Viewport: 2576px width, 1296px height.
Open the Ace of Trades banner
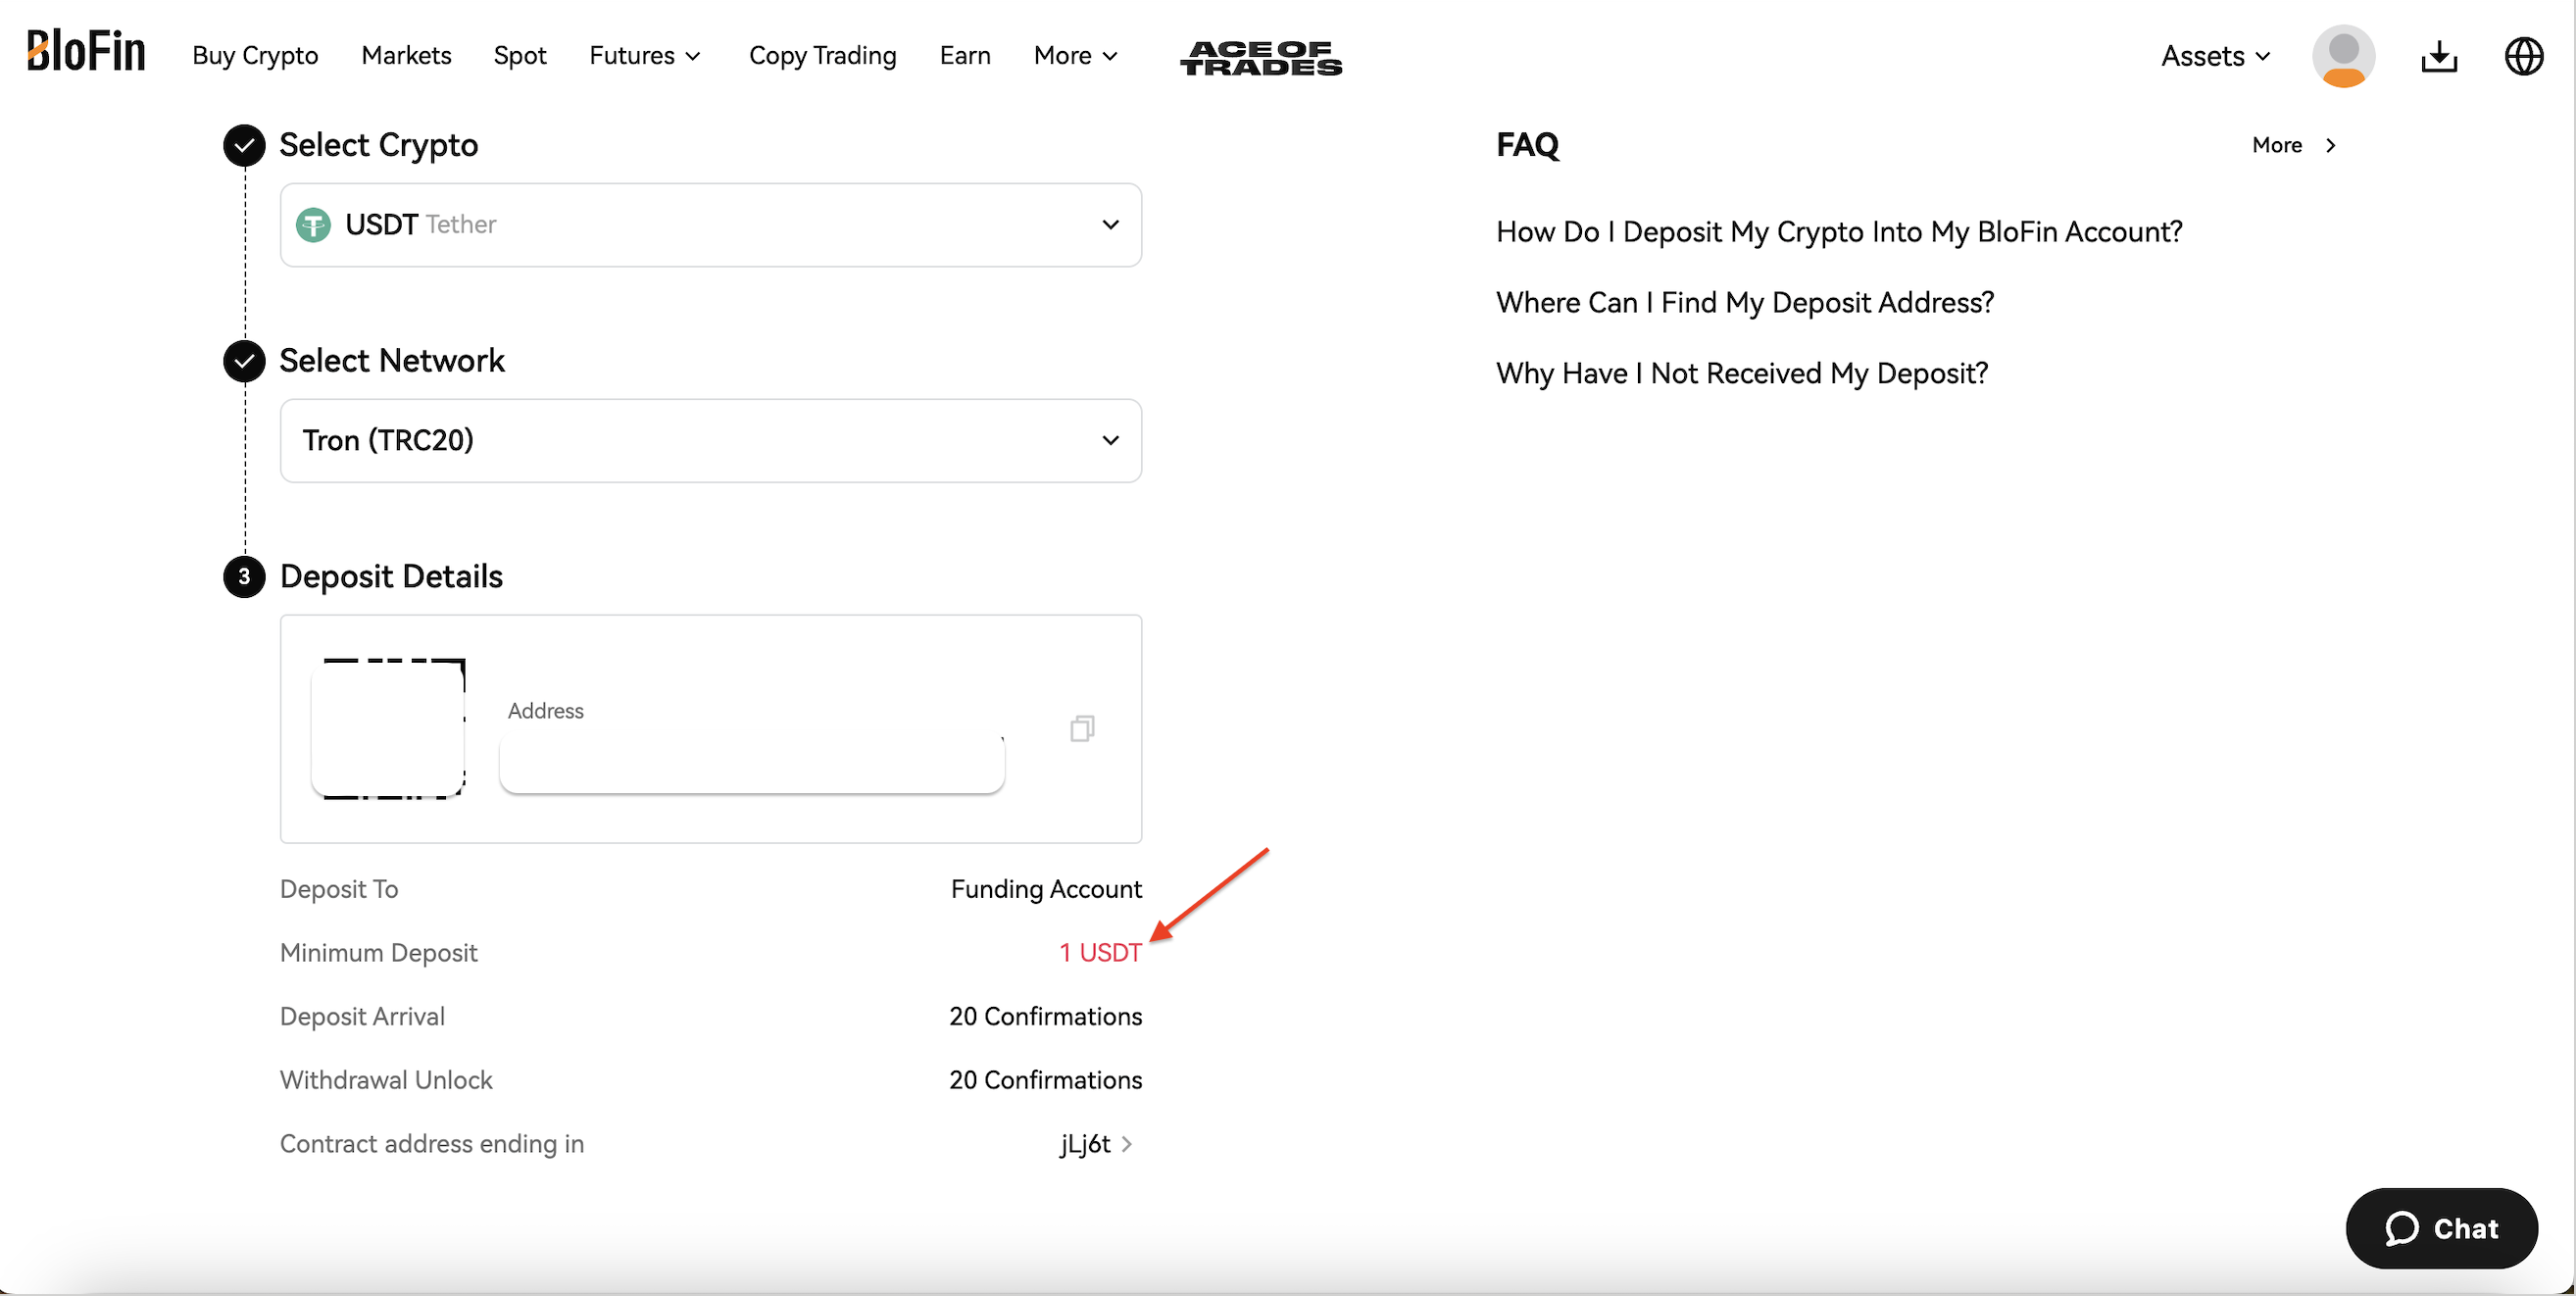coord(1261,58)
